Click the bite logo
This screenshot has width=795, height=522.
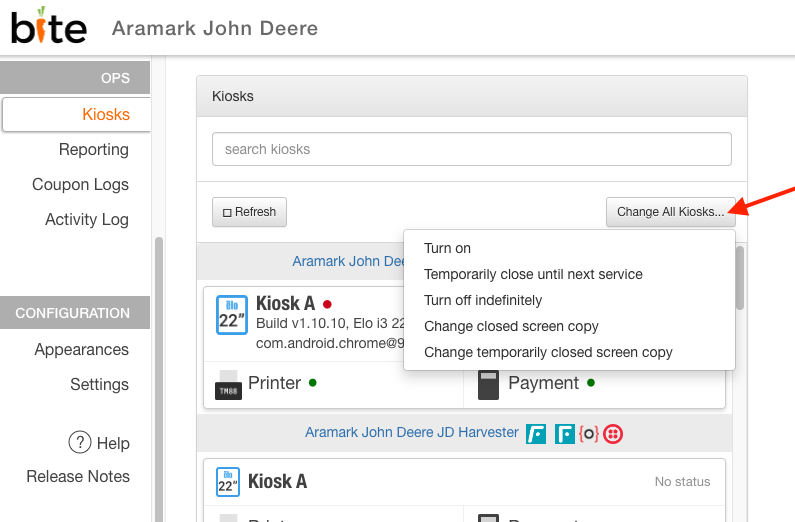pos(49,26)
